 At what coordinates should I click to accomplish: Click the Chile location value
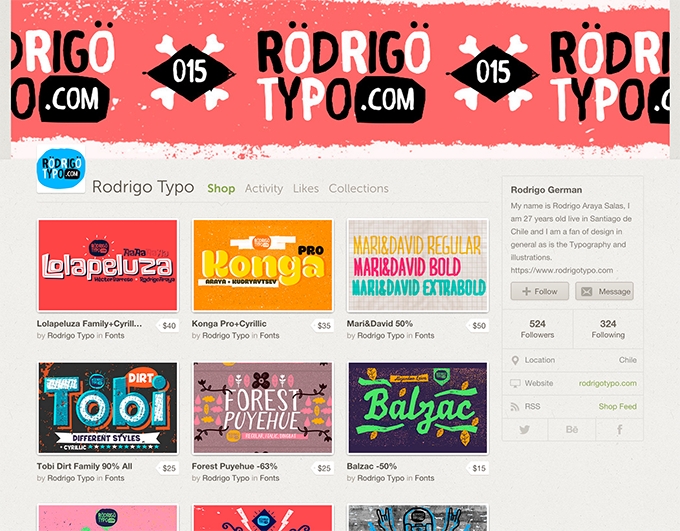coord(628,360)
